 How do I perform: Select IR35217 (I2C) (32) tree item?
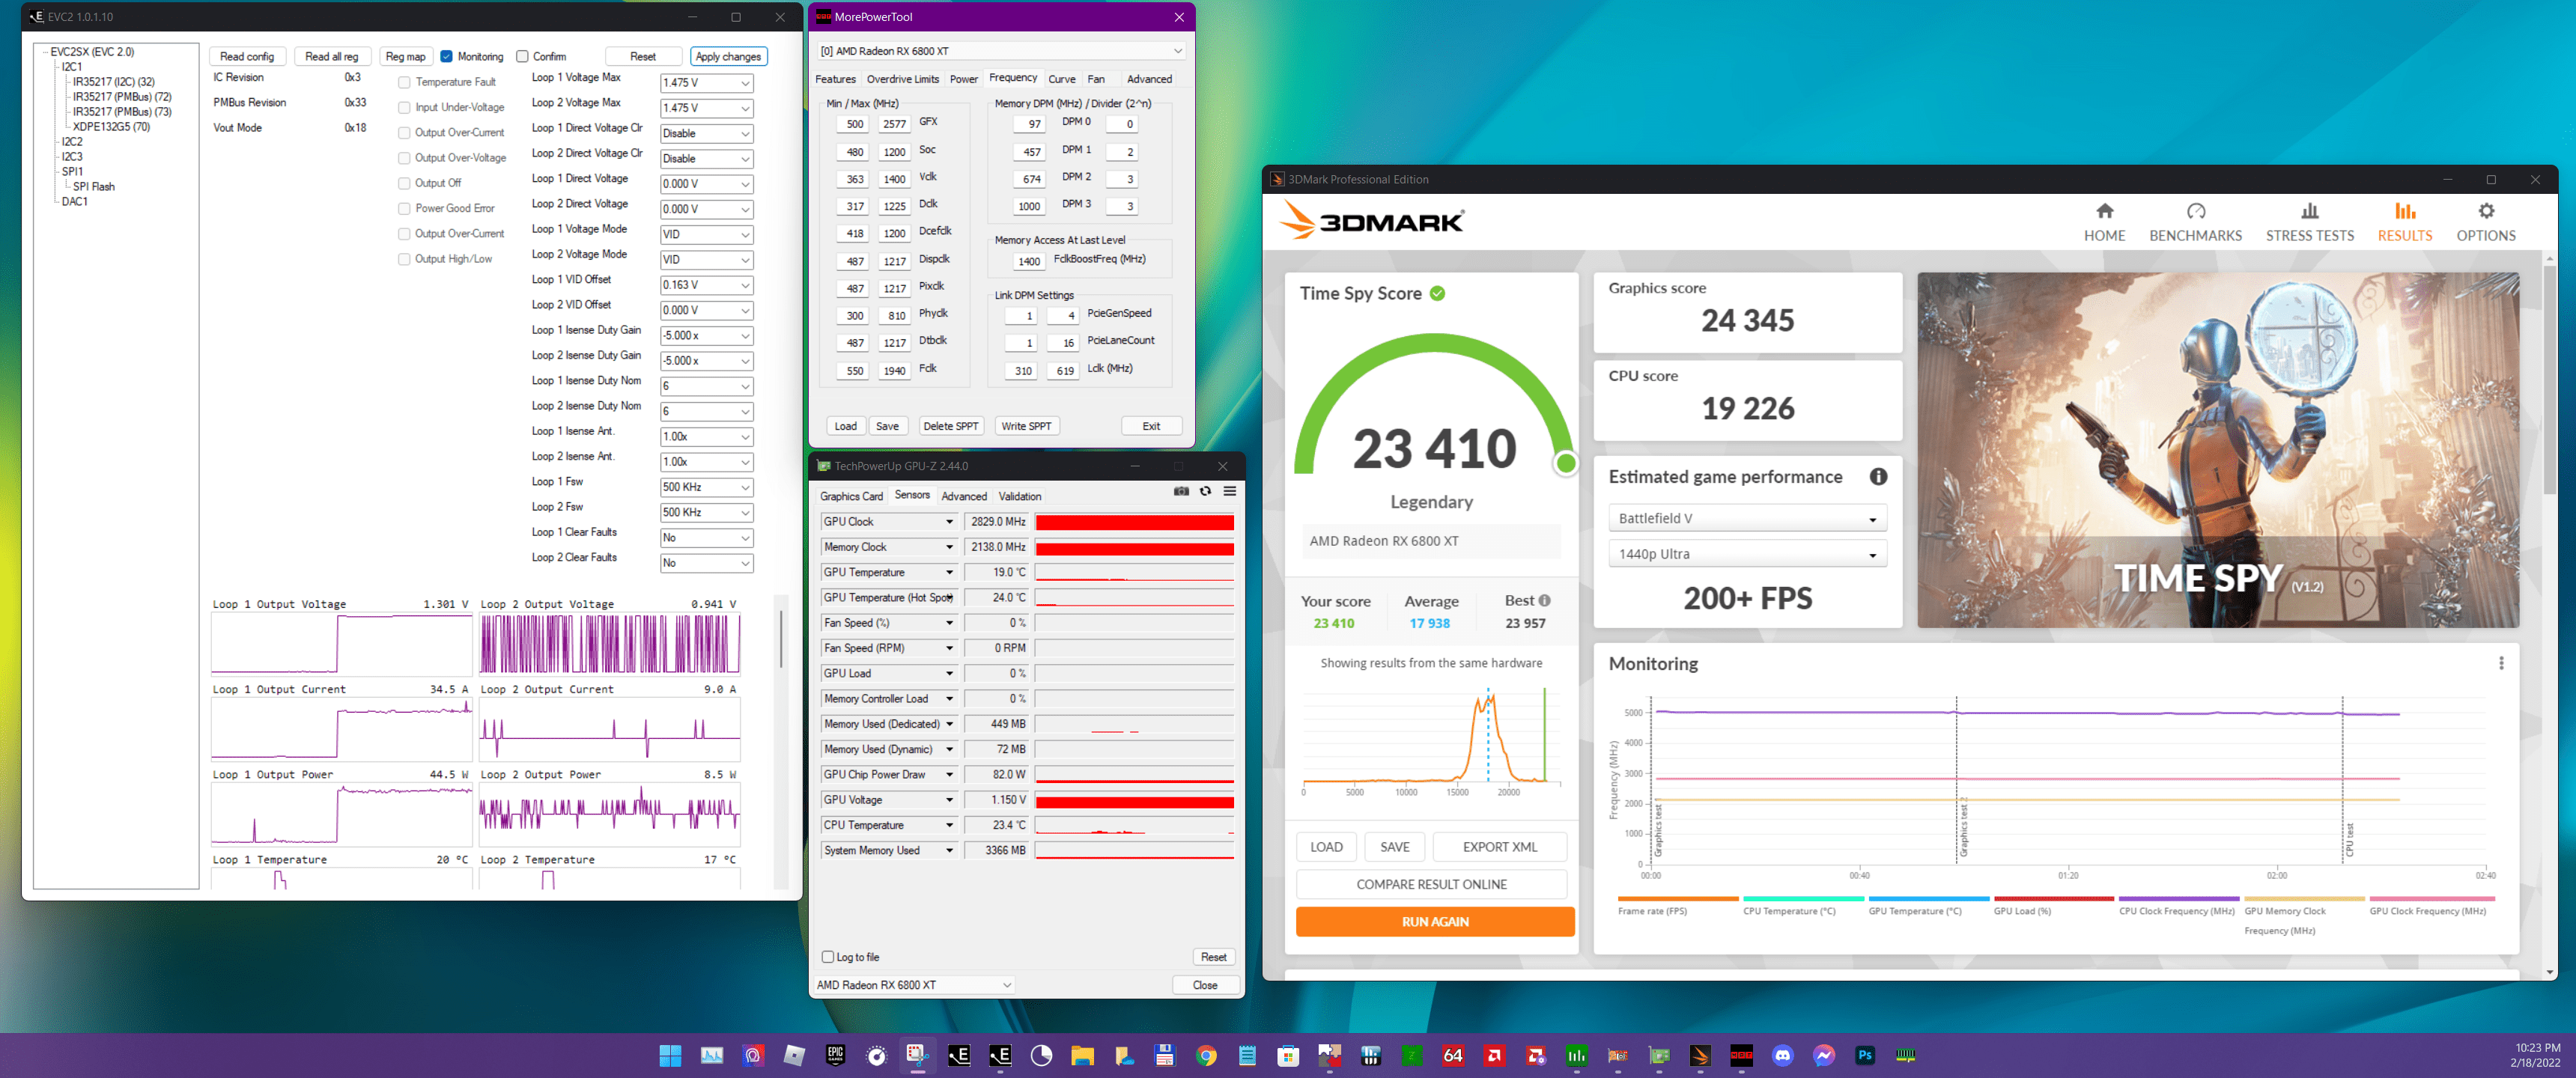pos(114,82)
